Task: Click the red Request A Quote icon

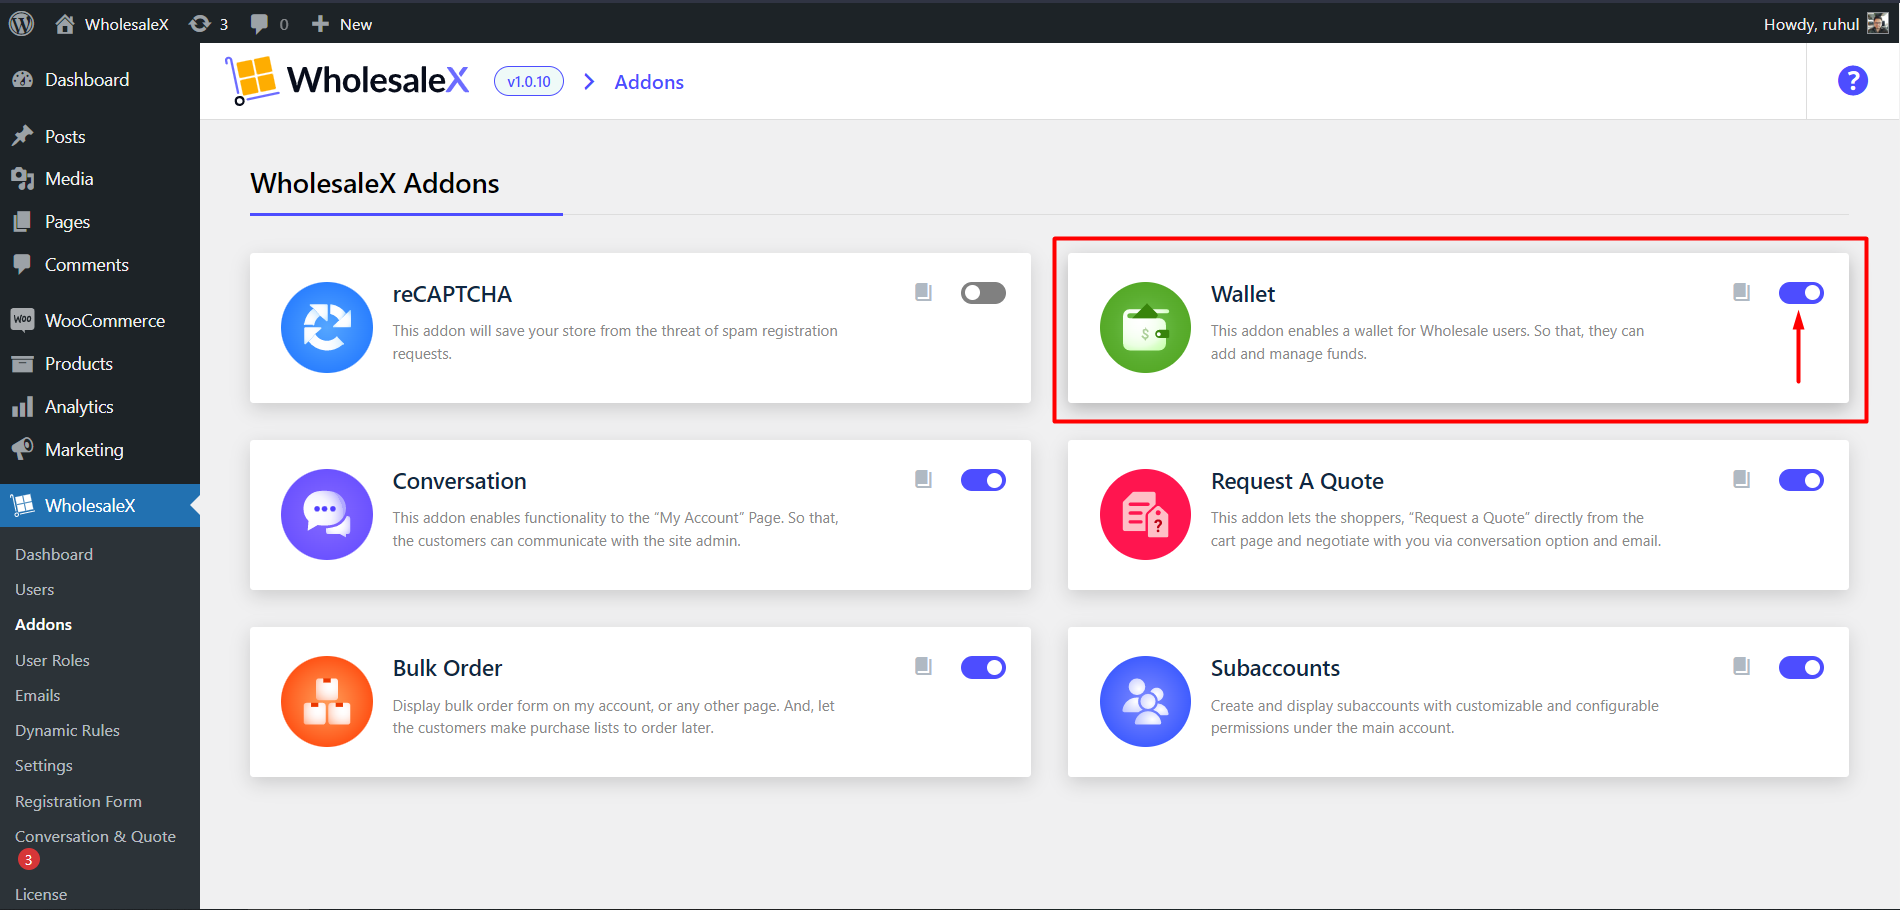Action: pos(1145,515)
